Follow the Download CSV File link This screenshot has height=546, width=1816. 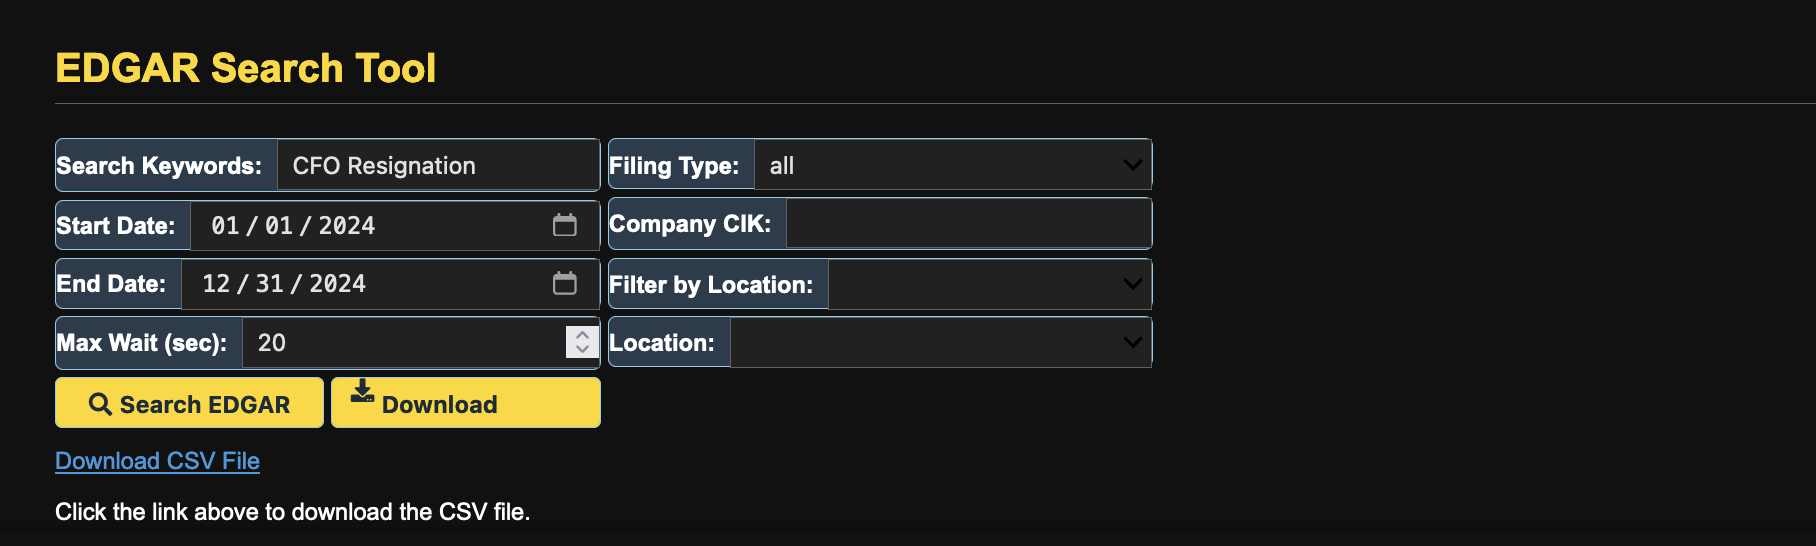(x=157, y=461)
